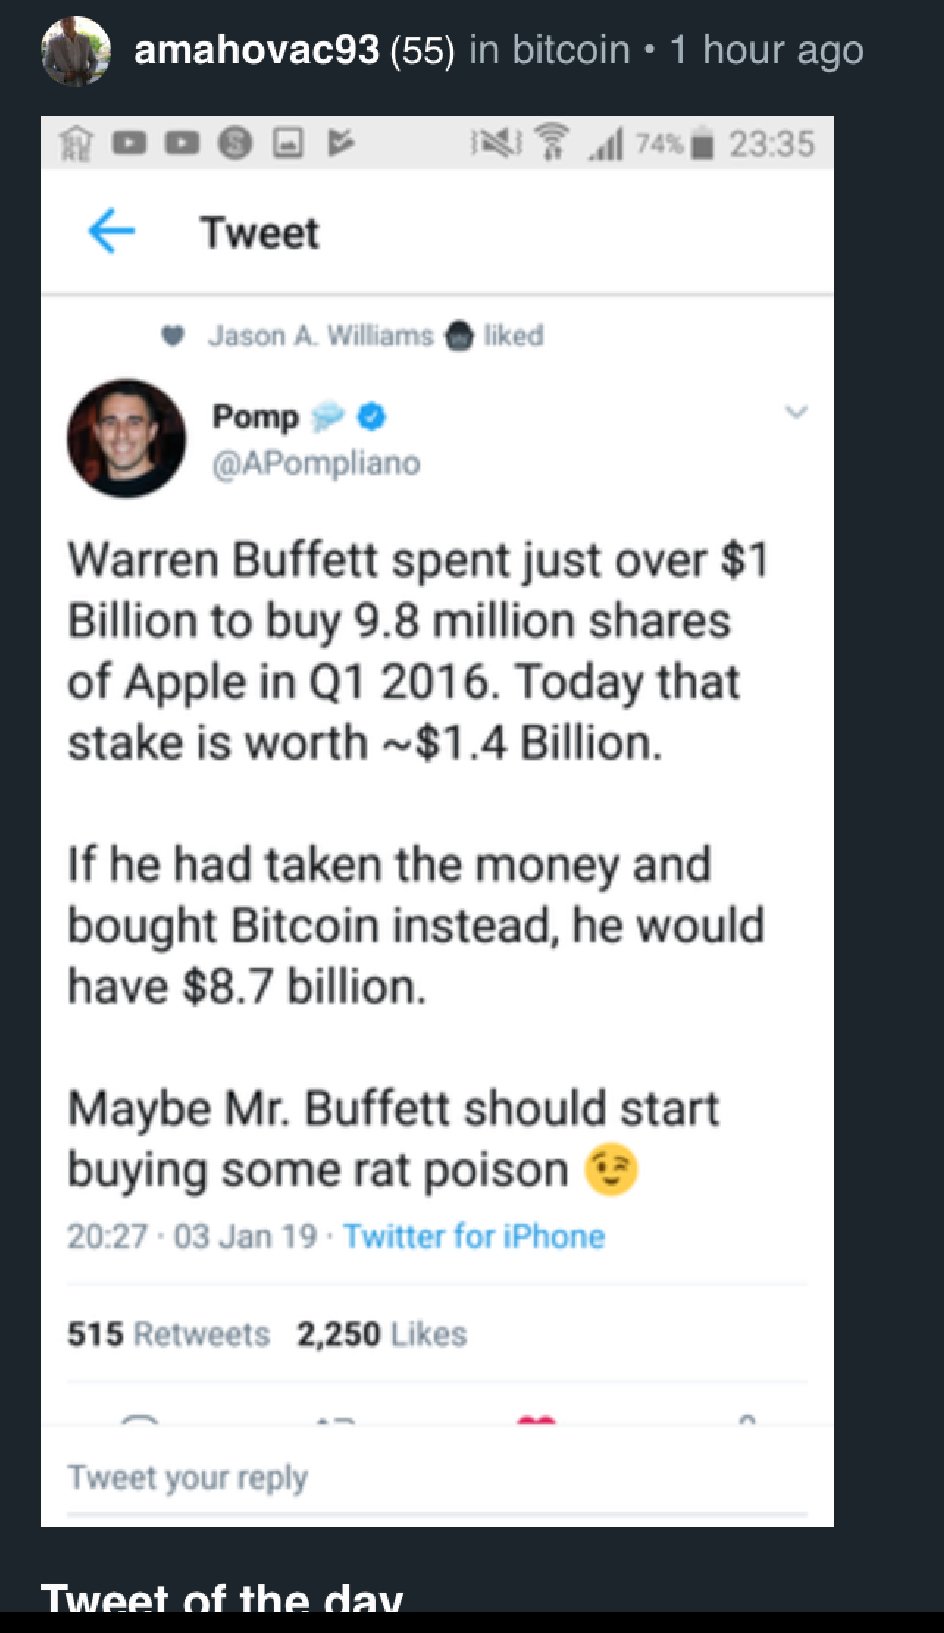The image size is (944, 1633).
Task: Click the Jason A. Williams name
Action: (x=320, y=336)
